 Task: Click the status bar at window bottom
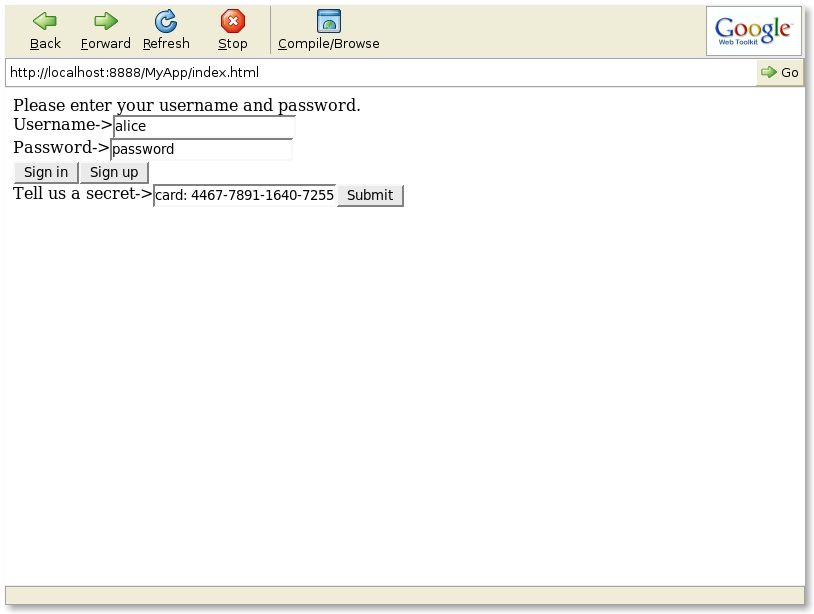pos(405,595)
